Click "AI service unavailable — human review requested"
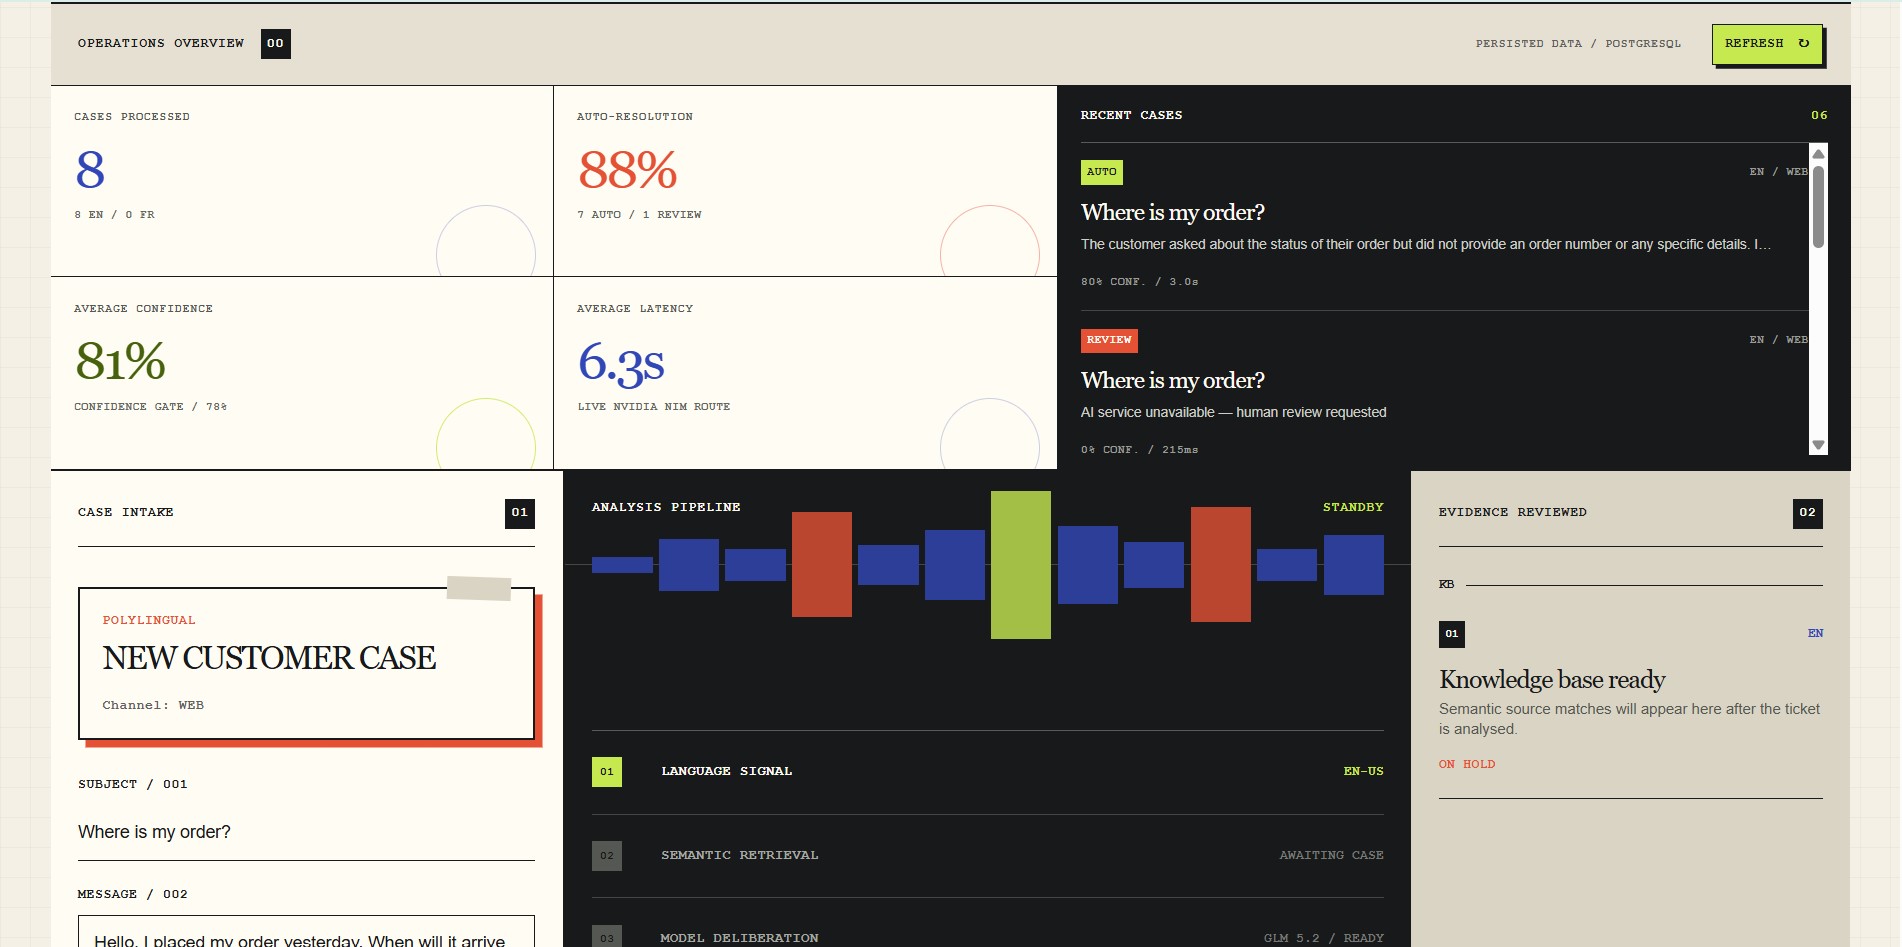Image resolution: width=1902 pixels, height=947 pixels. [x=1233, y=412]
